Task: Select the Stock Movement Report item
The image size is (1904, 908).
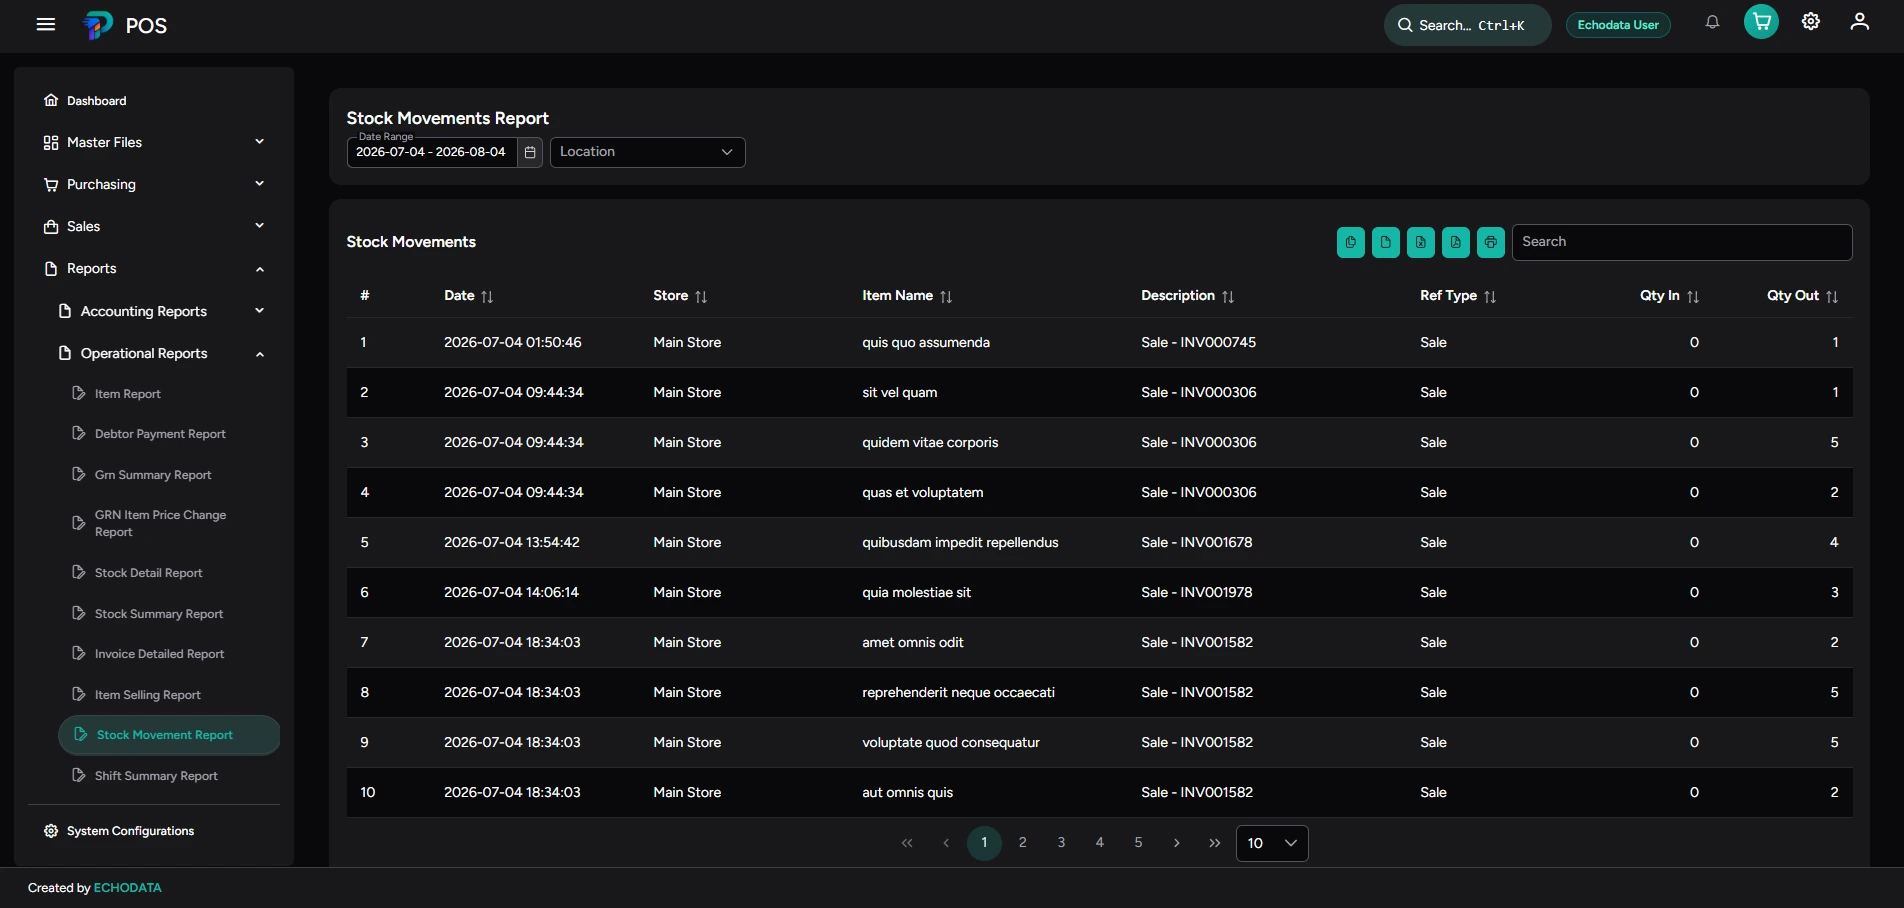Action: tap(169, 735)
